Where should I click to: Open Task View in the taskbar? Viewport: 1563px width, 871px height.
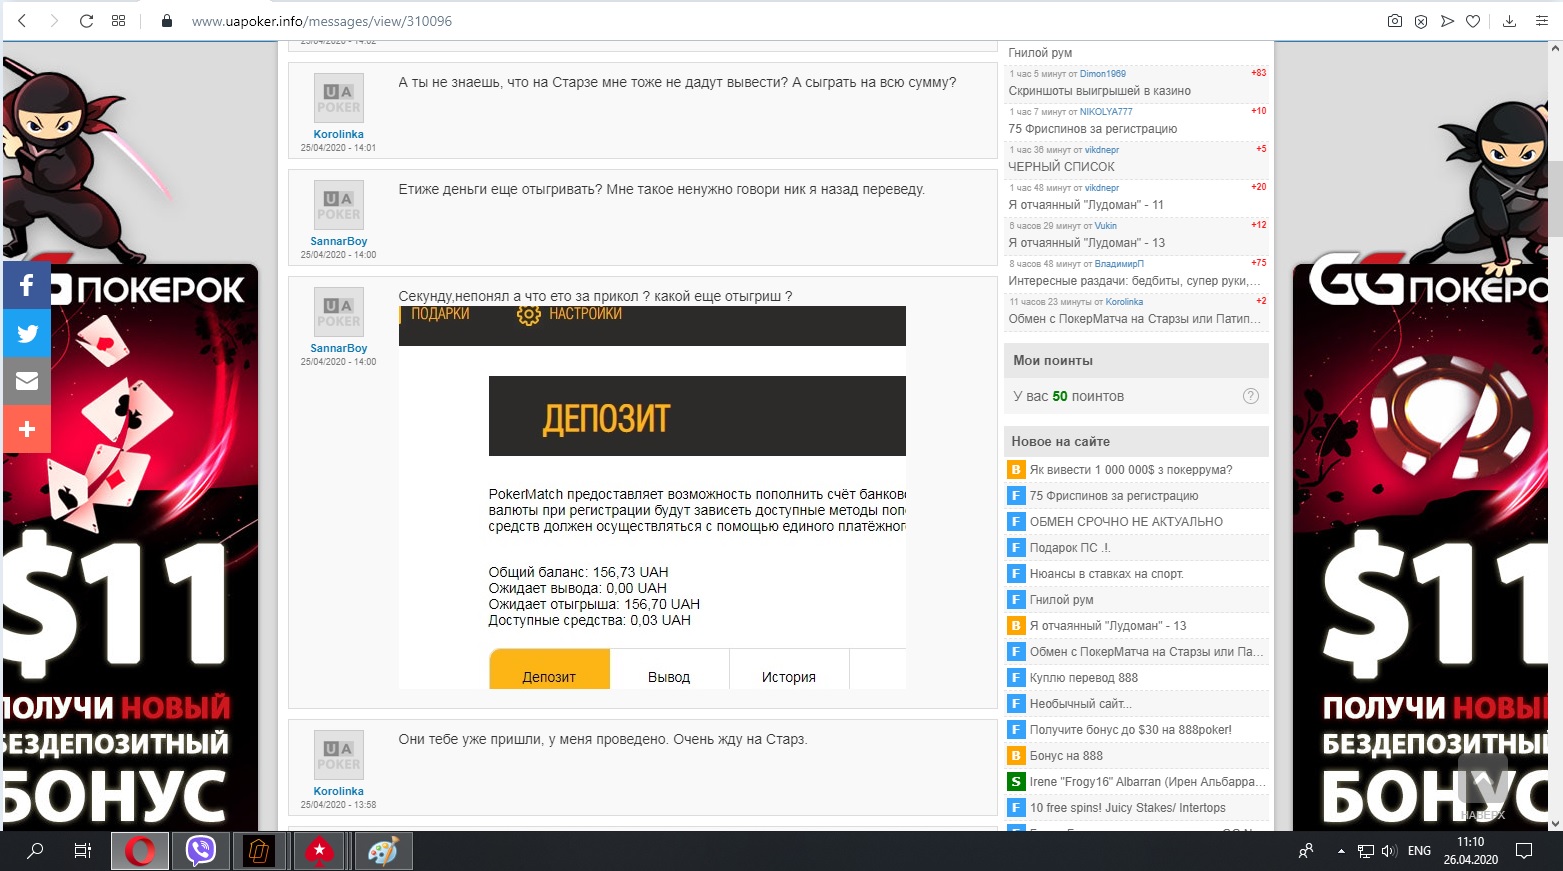coord(83,851)
